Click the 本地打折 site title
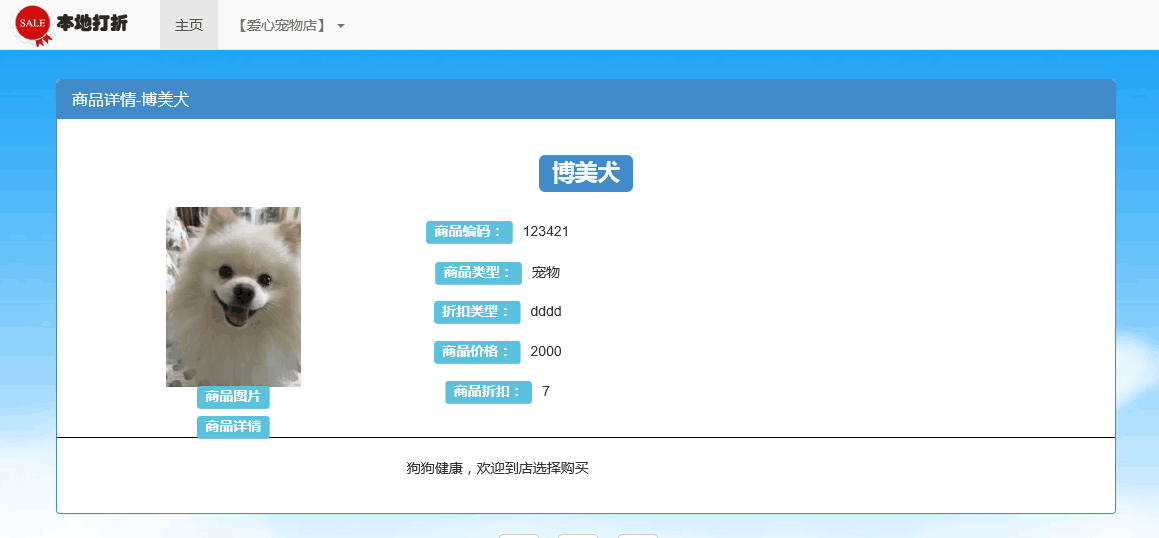The width and height of the screenshot is (1159, 538). (92, 24)
